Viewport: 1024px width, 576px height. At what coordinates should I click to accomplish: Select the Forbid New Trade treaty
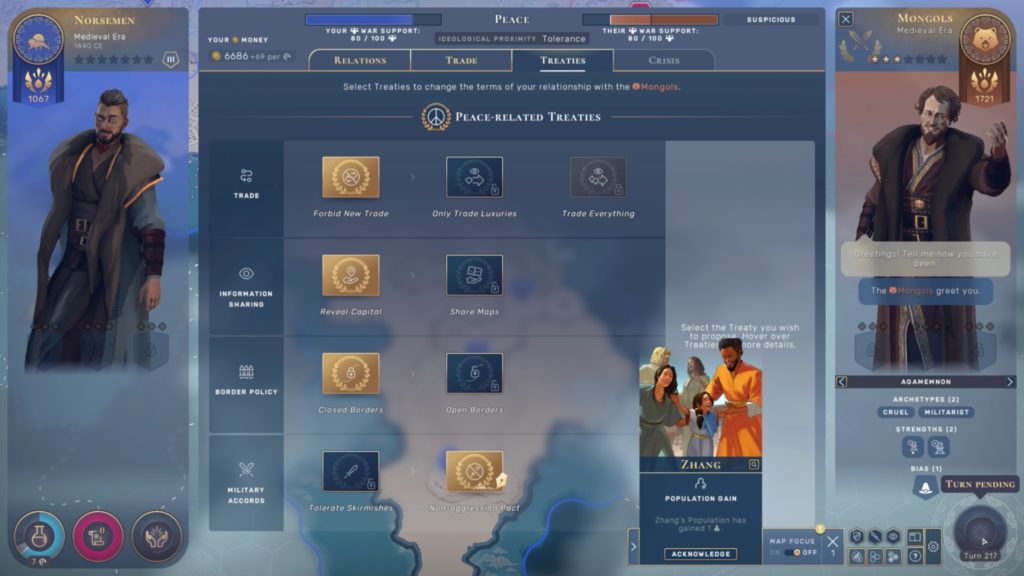click(351, 177)
